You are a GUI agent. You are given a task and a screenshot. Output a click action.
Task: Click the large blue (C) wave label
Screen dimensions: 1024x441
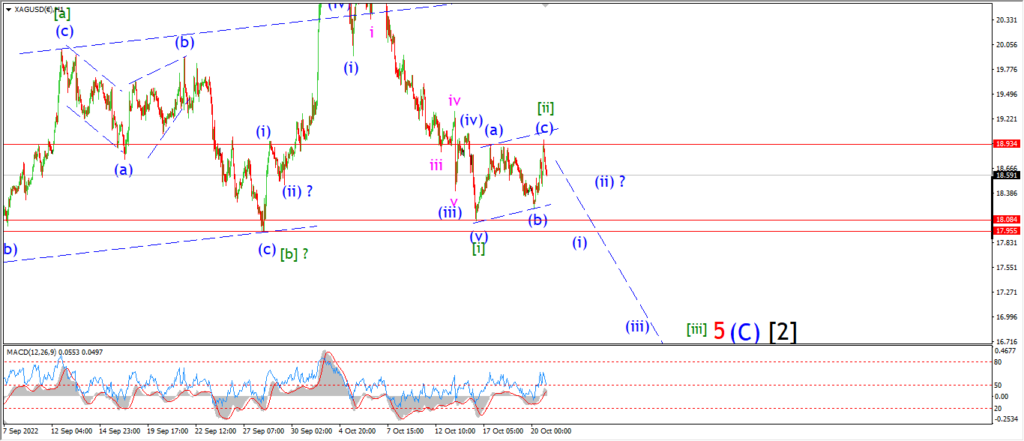click(745, 332)
